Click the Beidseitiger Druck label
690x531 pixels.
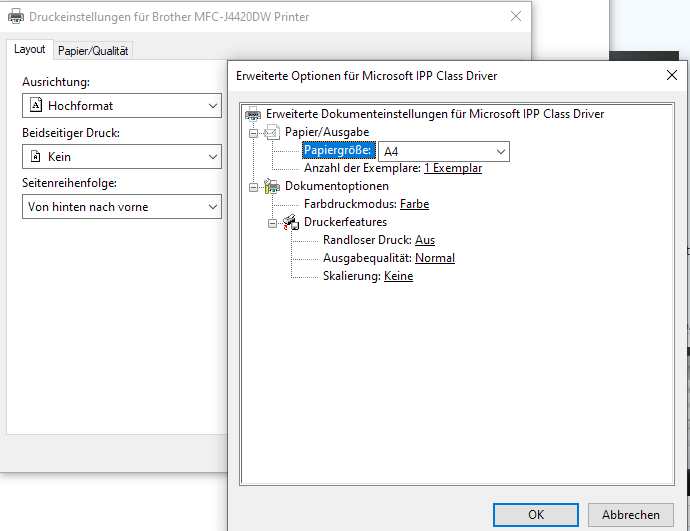pyautogui.click(x=71, y=133)
